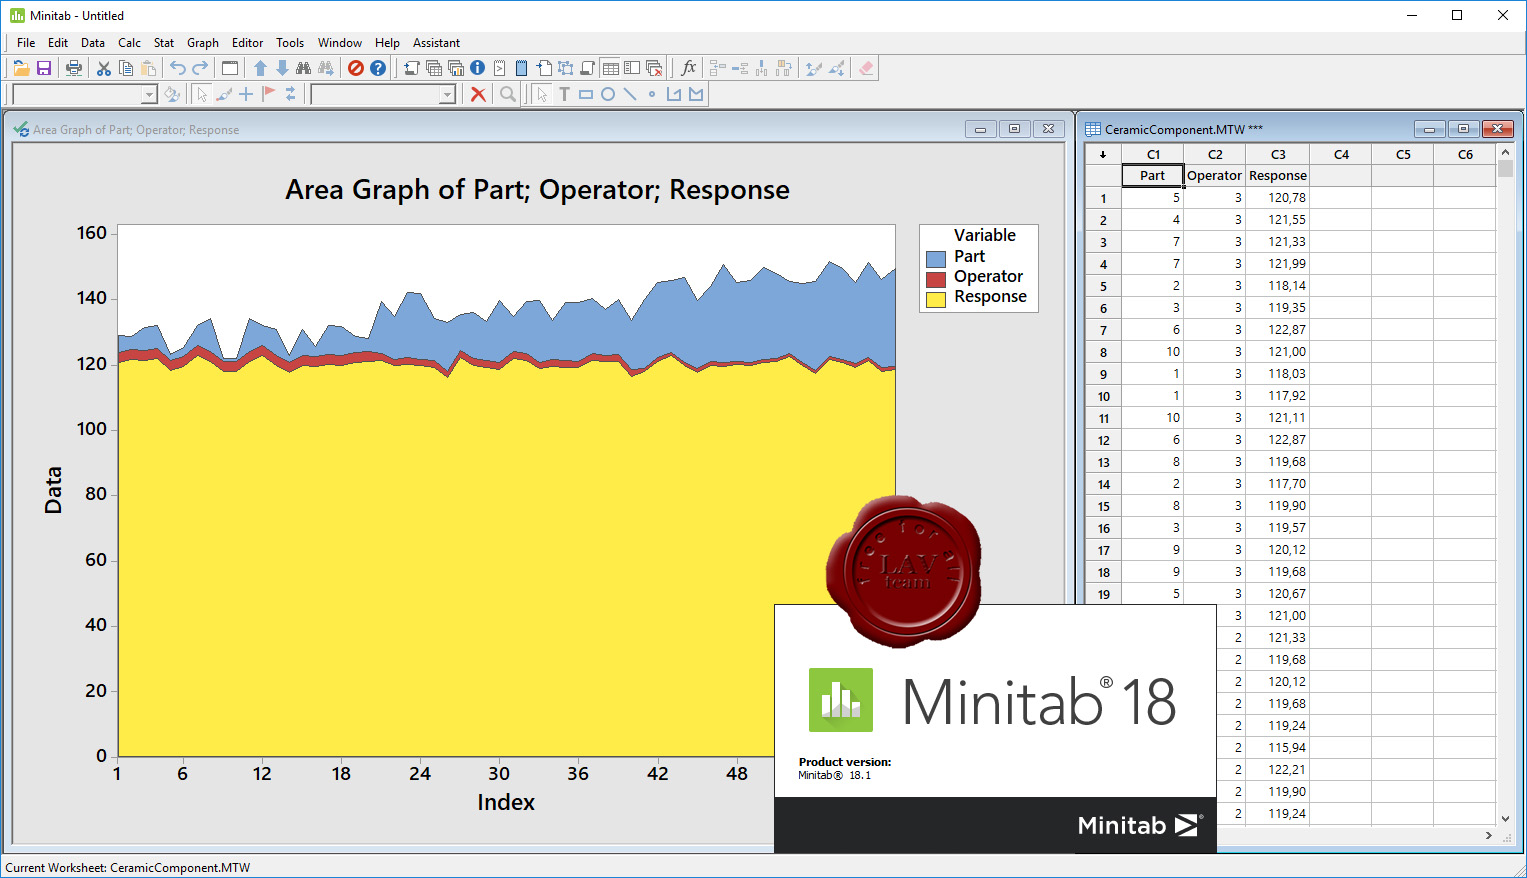Click the Index x-axis label

(506, 802)
